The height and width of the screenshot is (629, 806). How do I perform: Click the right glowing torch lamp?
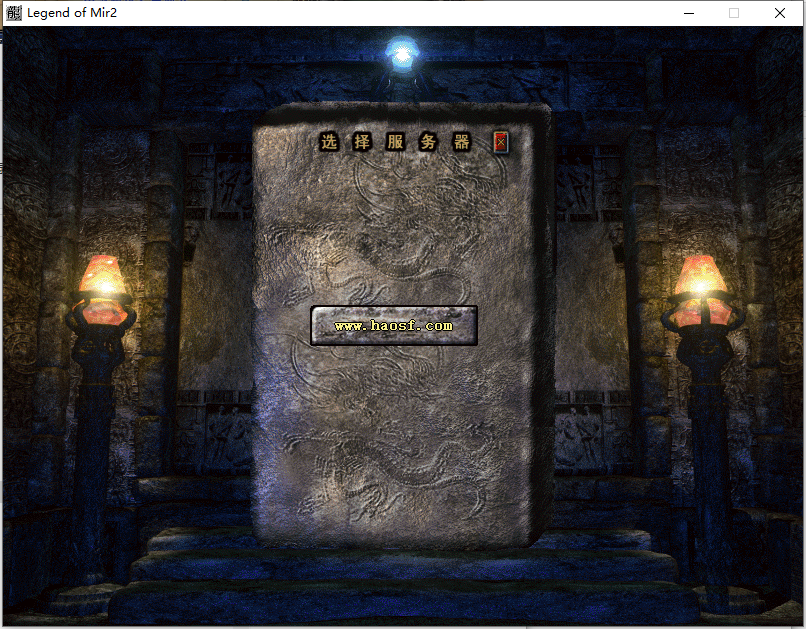(700, 285)
